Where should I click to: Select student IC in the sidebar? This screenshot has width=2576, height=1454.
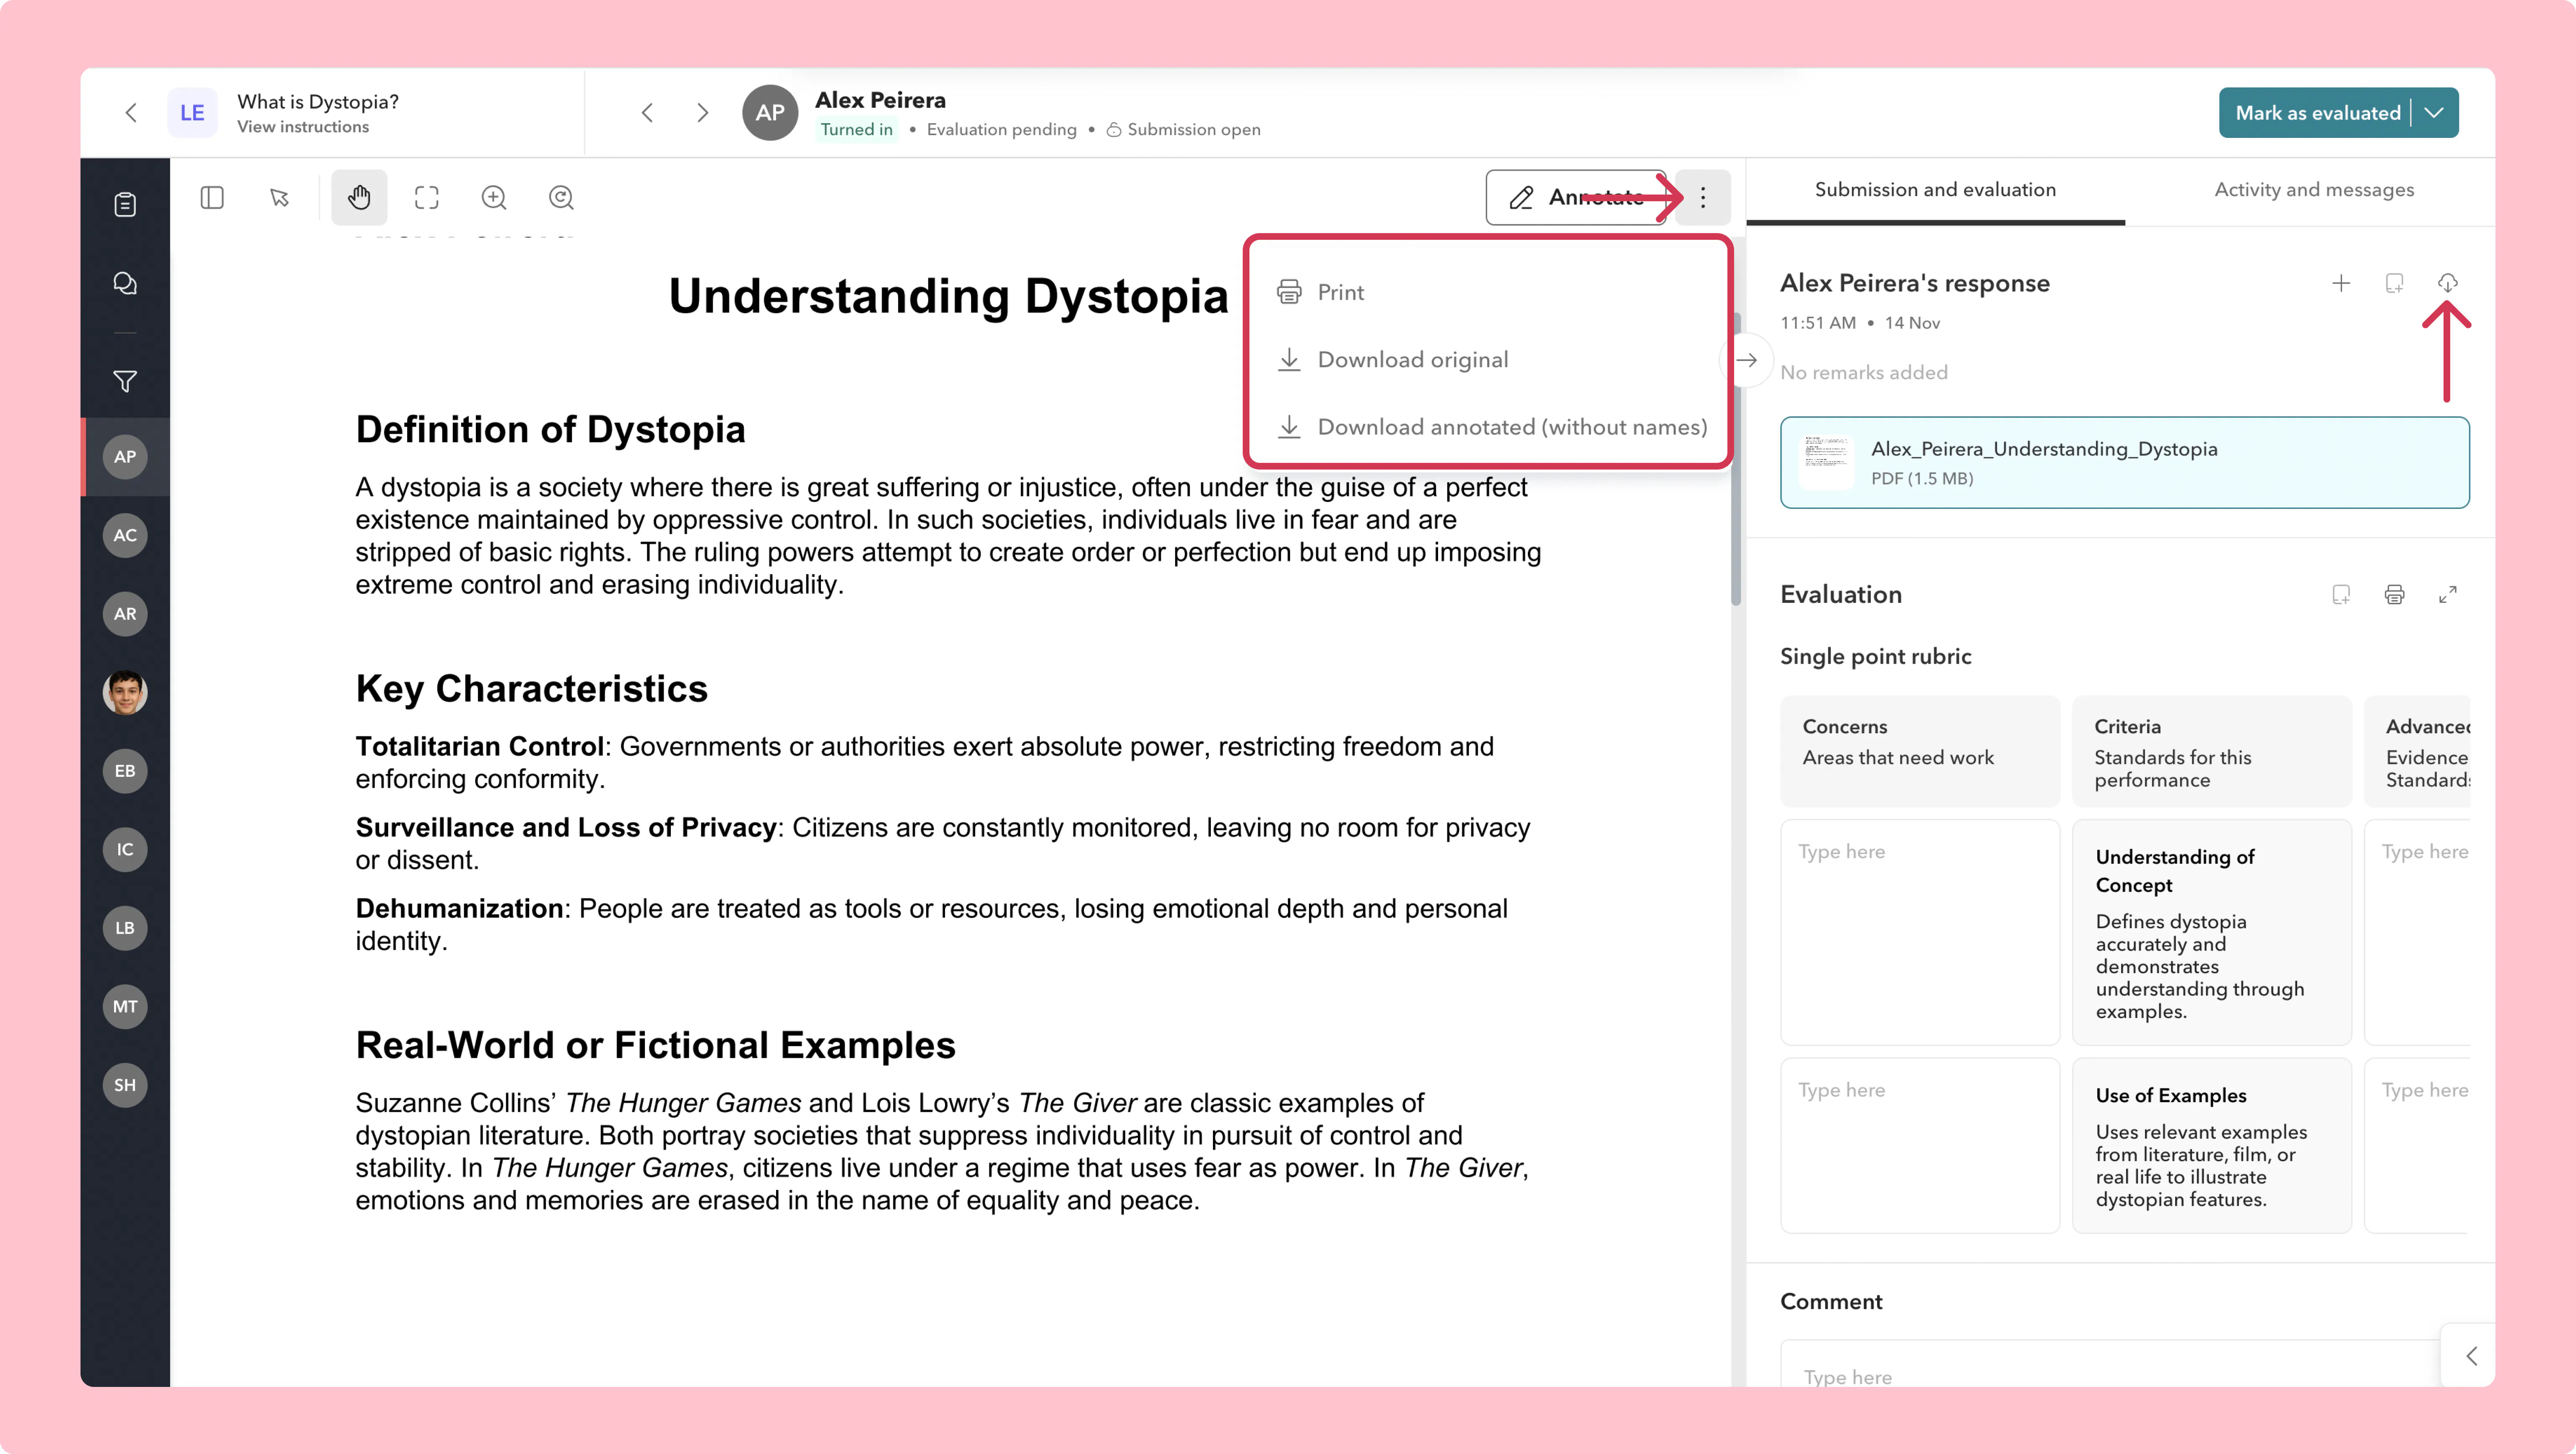(x=125, y=849)
